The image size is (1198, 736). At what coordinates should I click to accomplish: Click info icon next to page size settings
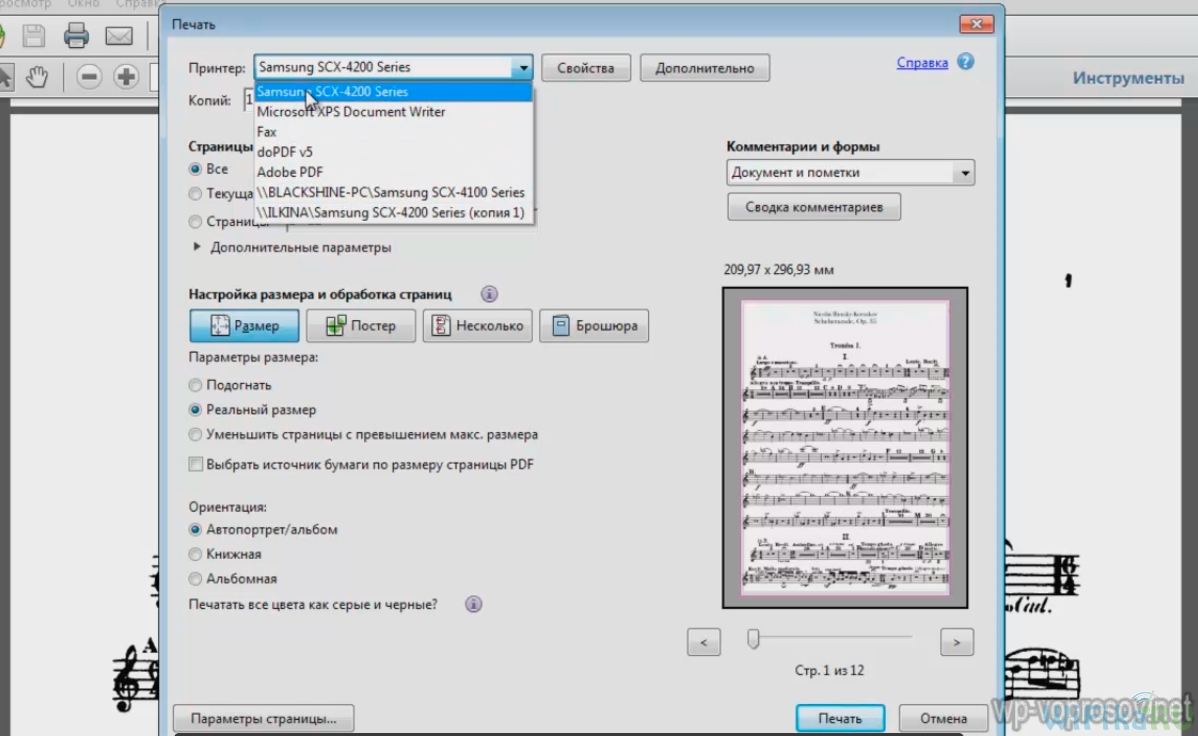tap(489, 294)
